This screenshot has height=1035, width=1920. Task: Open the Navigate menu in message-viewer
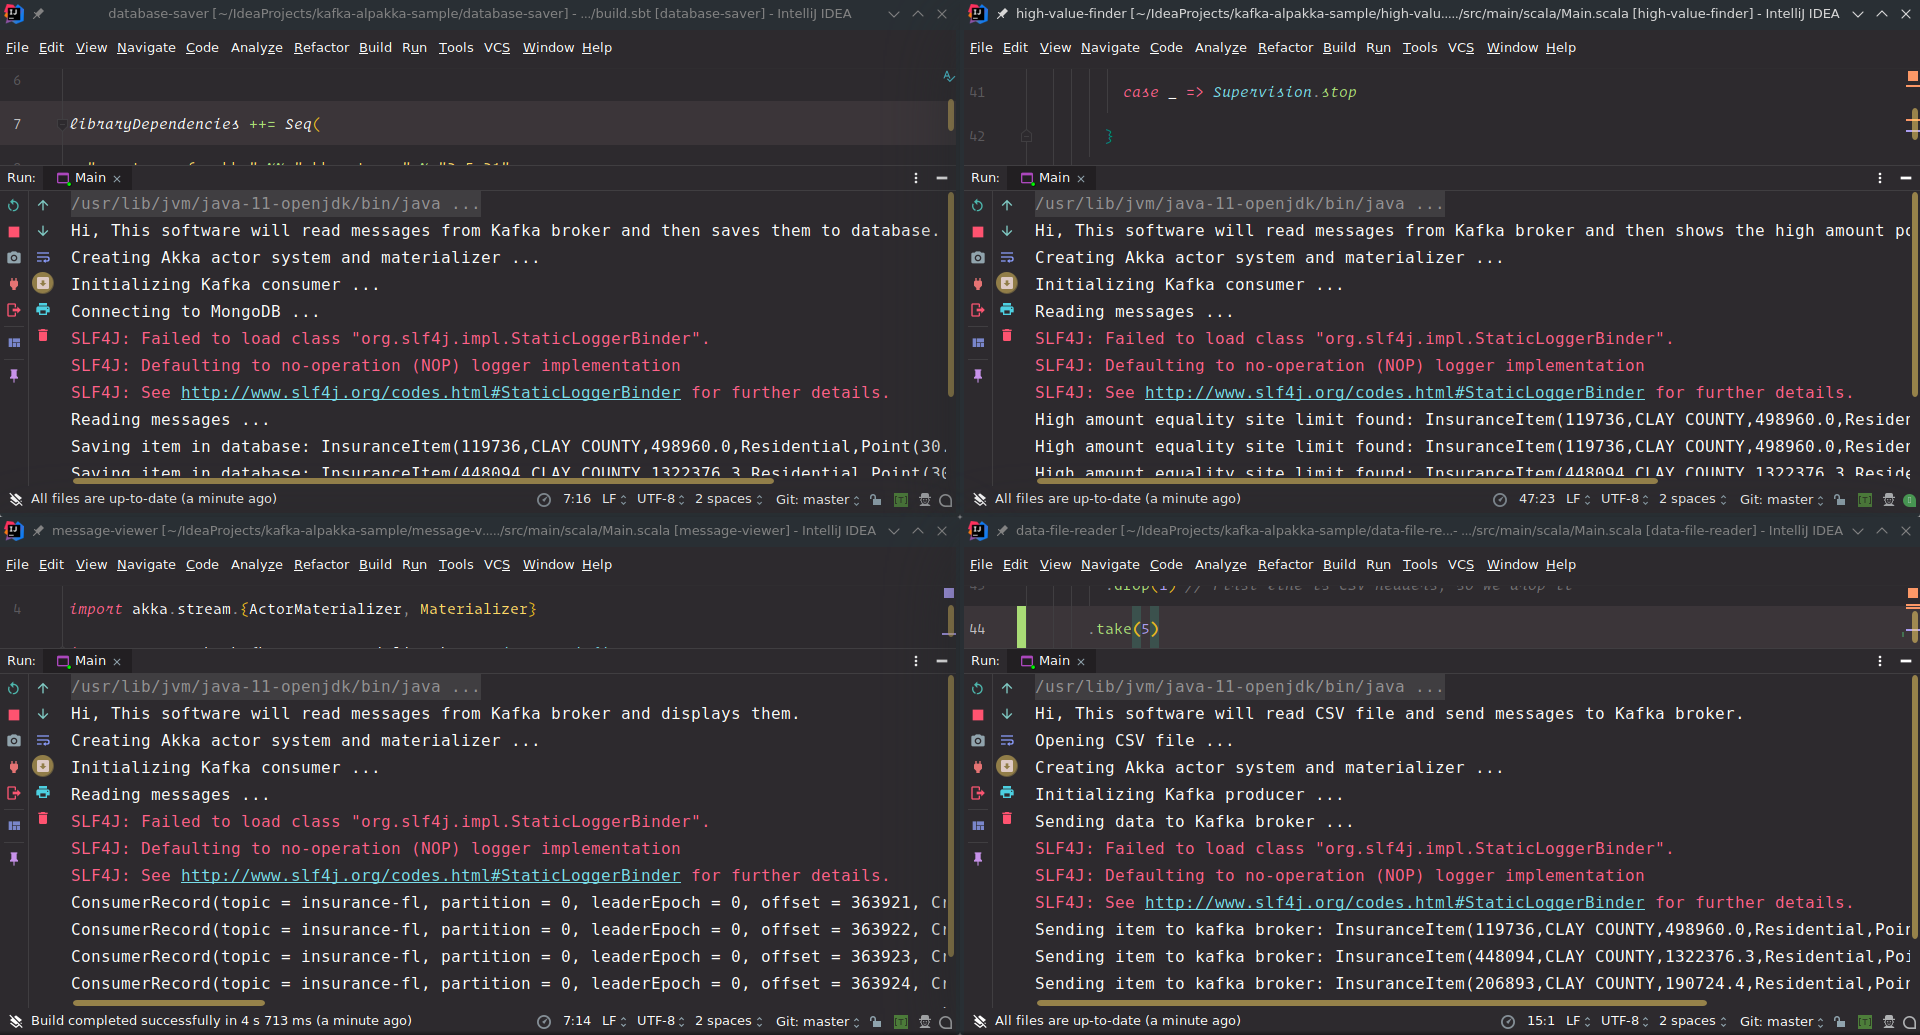[146, 564]
